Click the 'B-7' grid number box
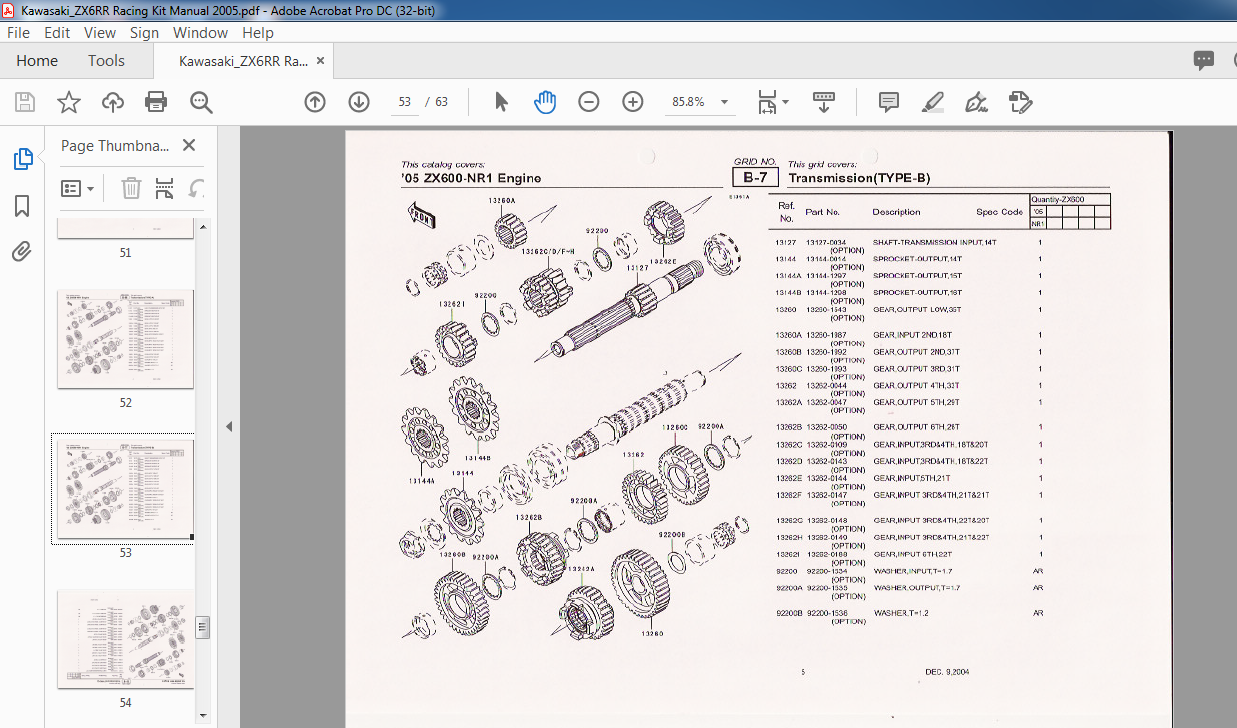This screenshot has width=1237, height=728. (755, 178)
